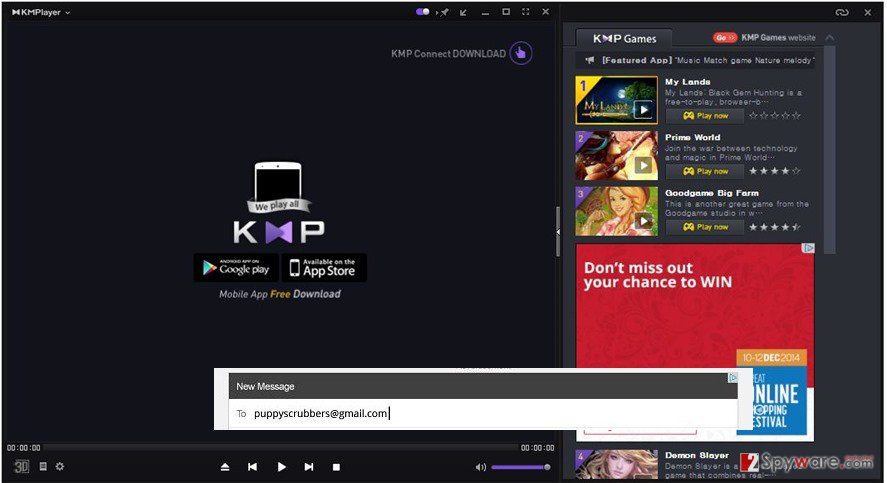Click the App Store badge
Viewport: 887px width, 483px height.
point(324,268)
